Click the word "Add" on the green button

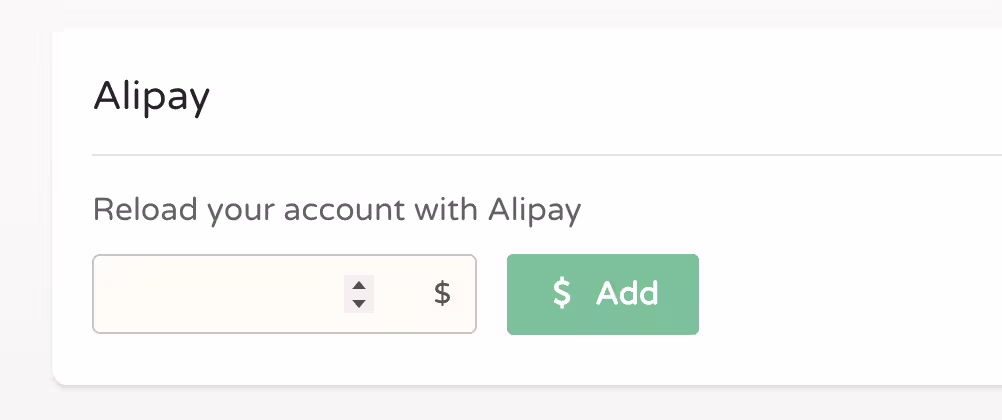[x=627, y=293]
